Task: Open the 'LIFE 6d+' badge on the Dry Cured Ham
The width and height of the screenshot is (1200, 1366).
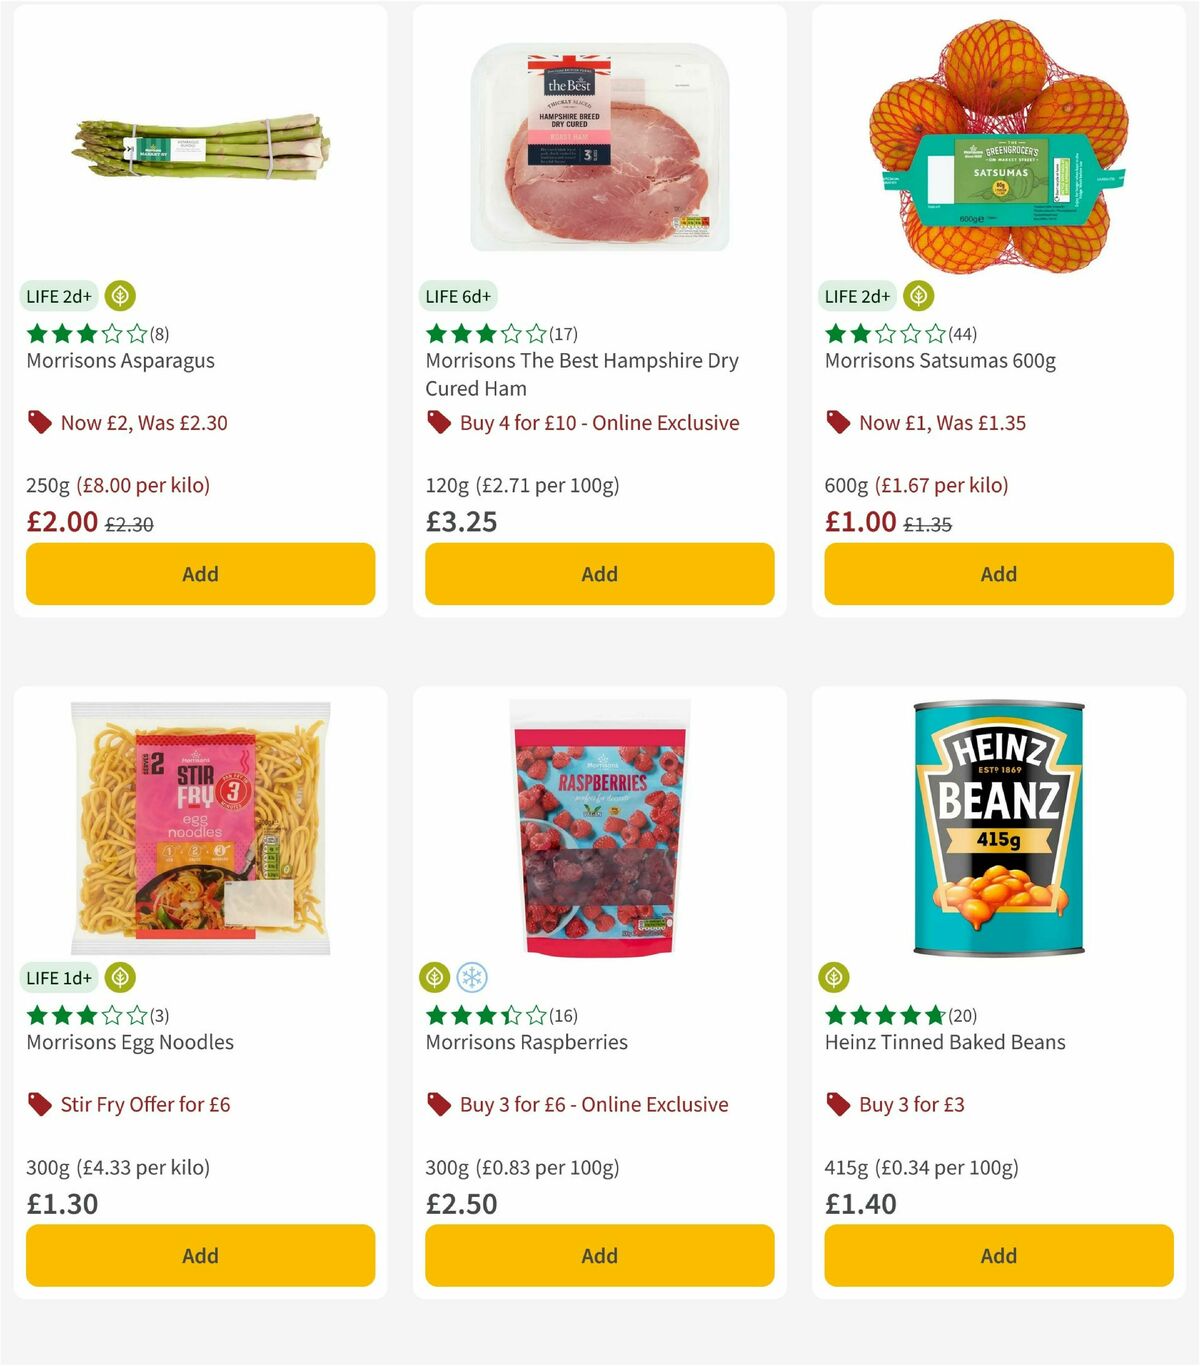Action: click(x=457, y=296)
